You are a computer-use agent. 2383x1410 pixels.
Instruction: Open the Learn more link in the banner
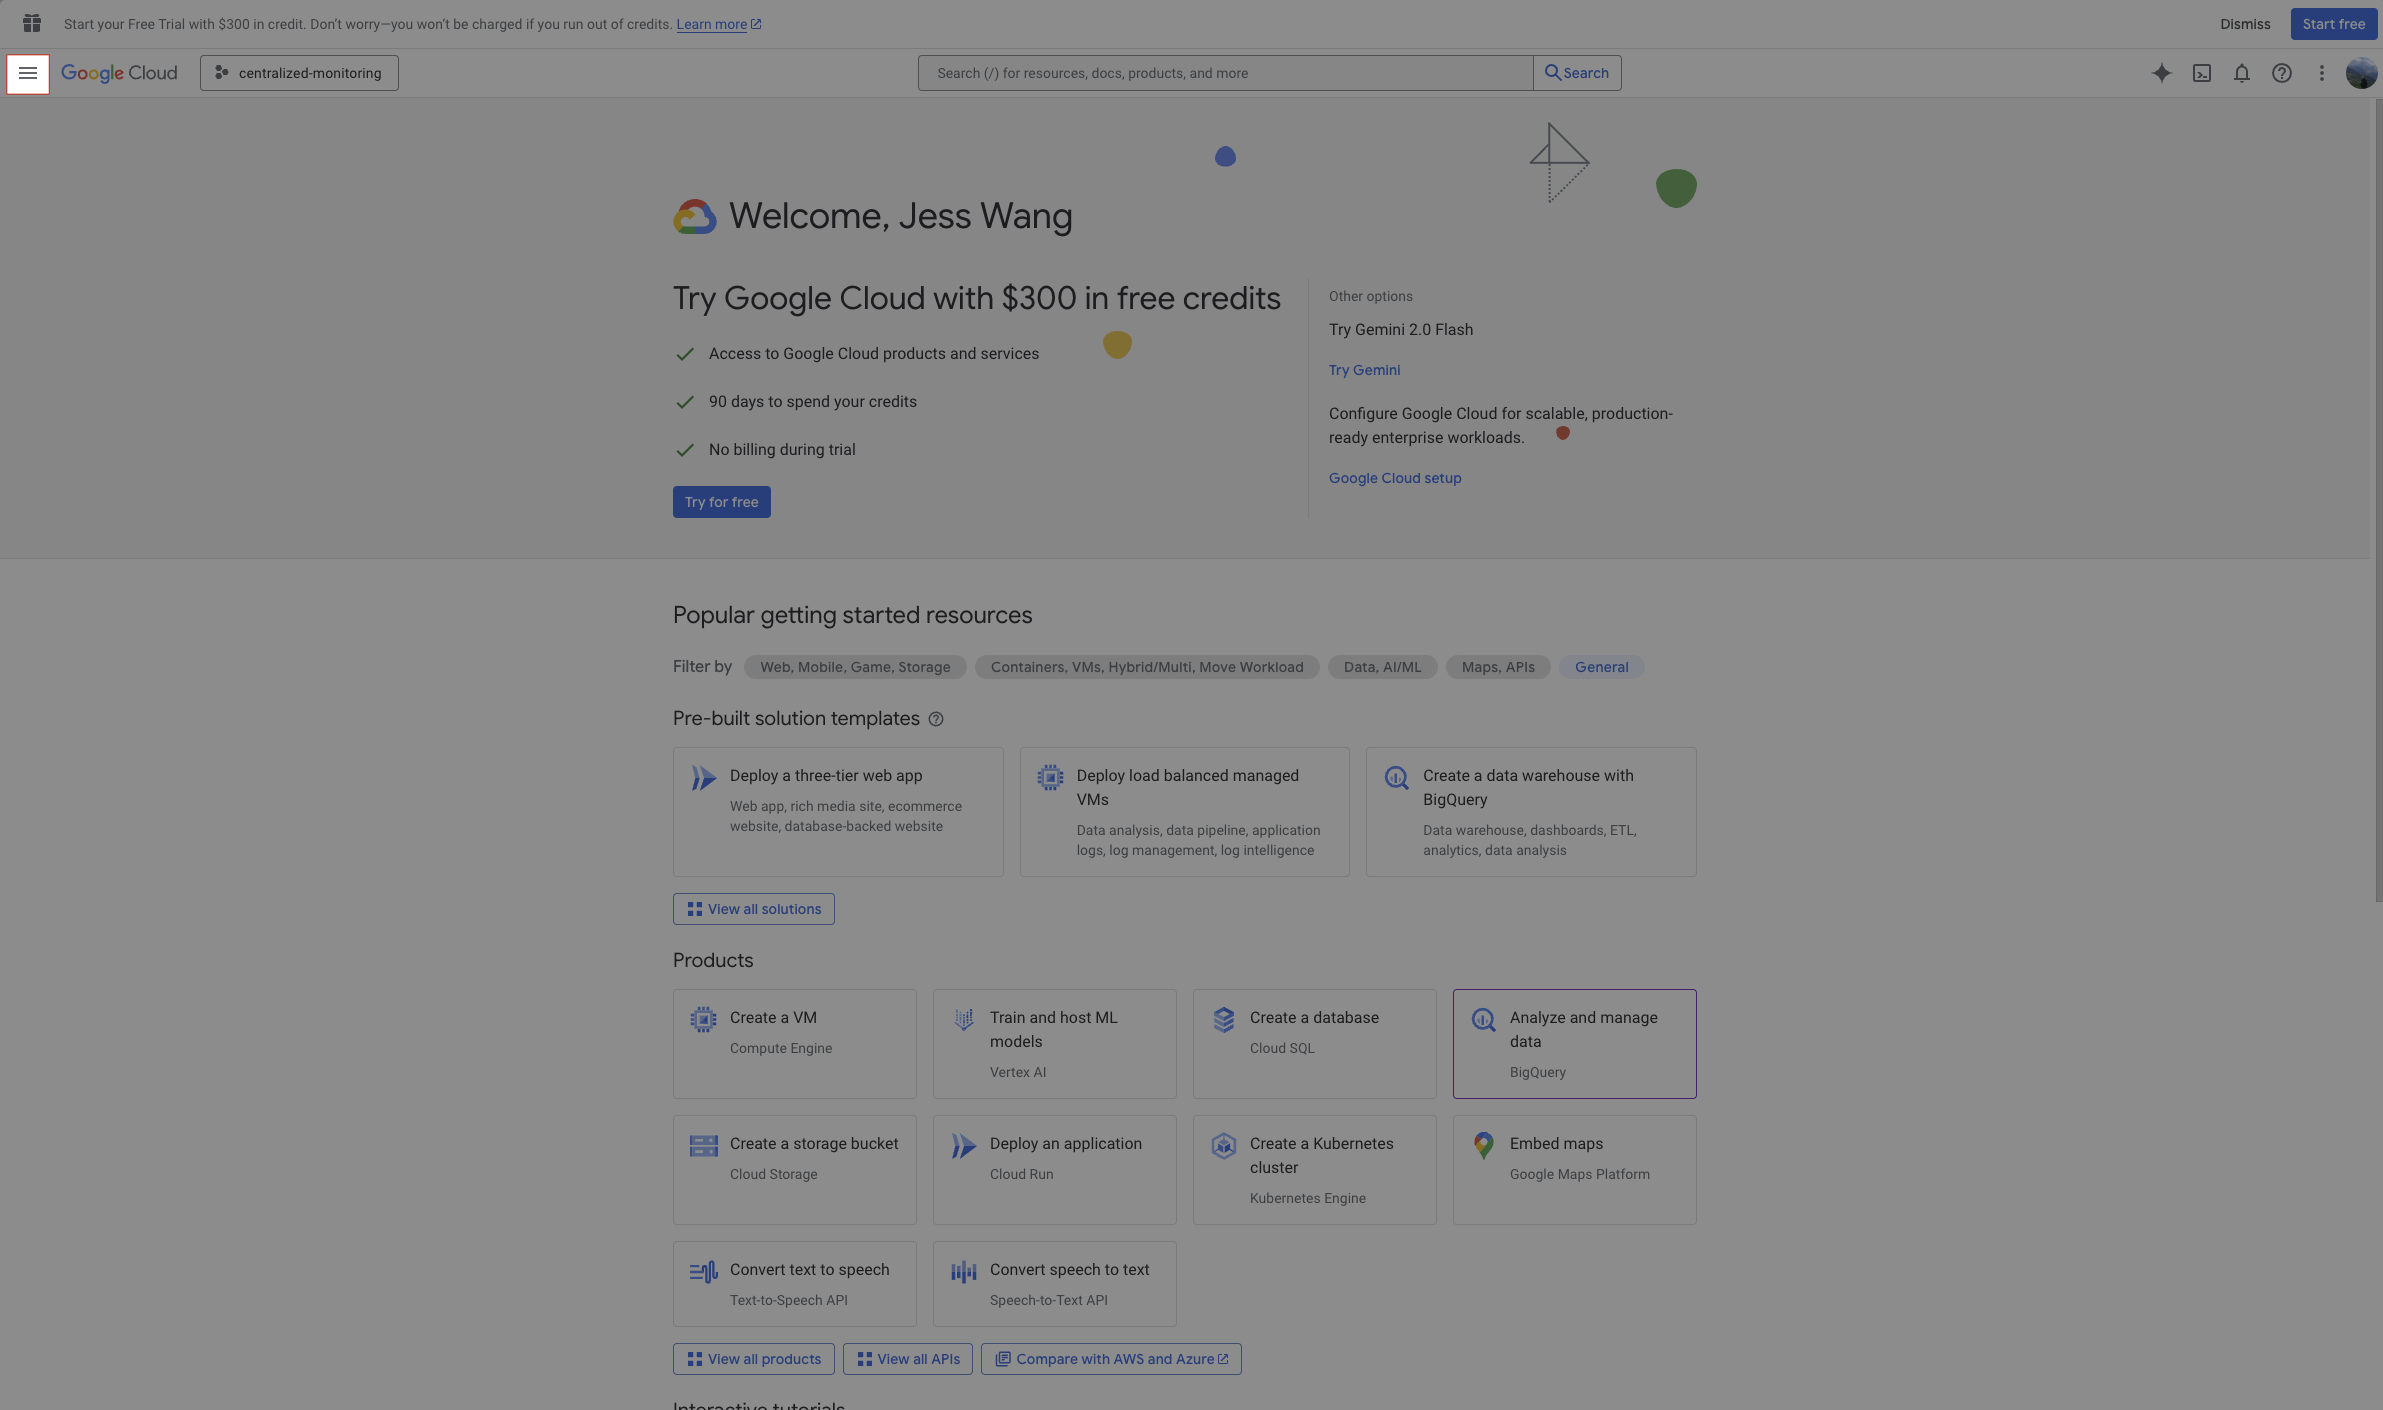[719, 24]
